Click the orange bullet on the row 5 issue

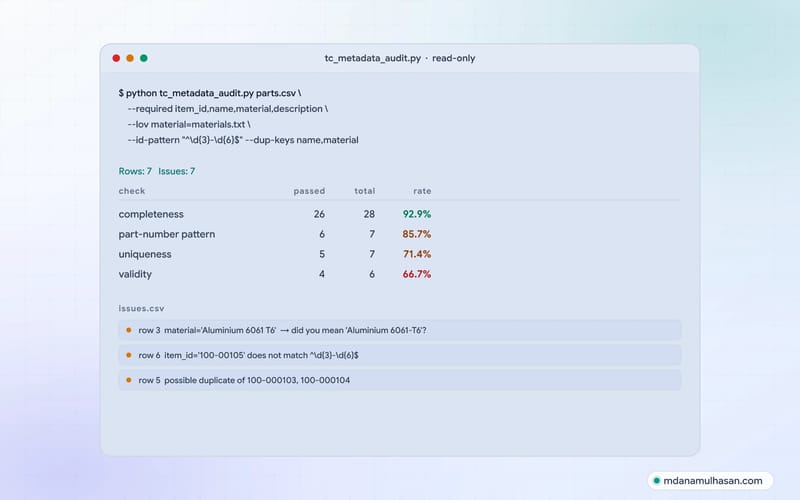click(129, 380)
